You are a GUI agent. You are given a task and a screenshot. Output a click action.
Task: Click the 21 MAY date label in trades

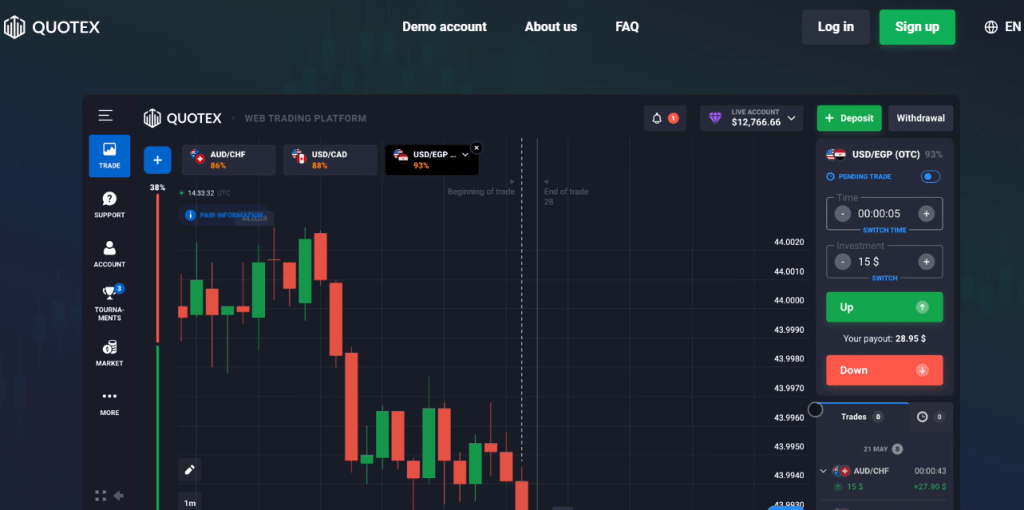pos(876,449)
